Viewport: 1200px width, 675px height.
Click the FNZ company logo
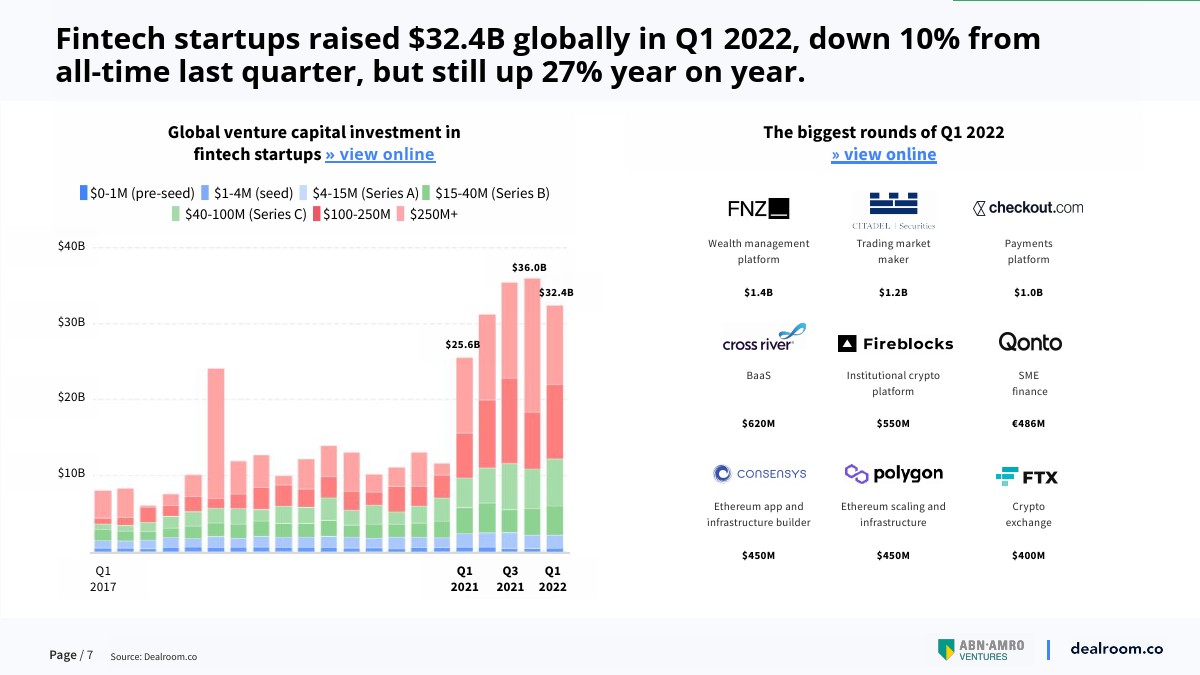click(758, 209)
